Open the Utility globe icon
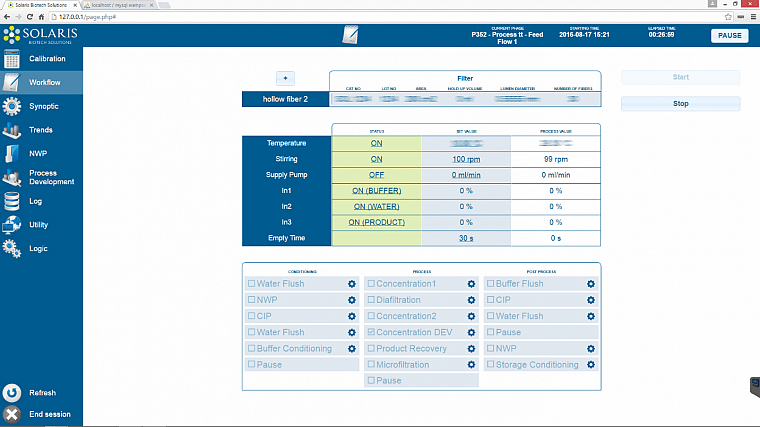760x427 pixels. click(12, 225)
